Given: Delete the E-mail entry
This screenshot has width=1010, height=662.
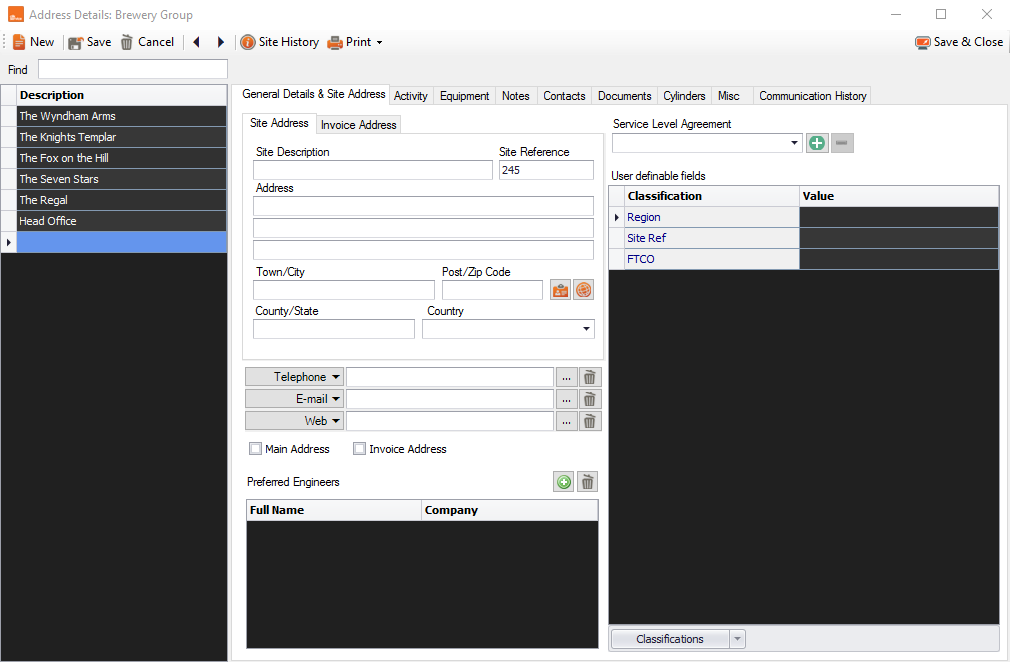Looking at the screenshot, I should 589,399.
